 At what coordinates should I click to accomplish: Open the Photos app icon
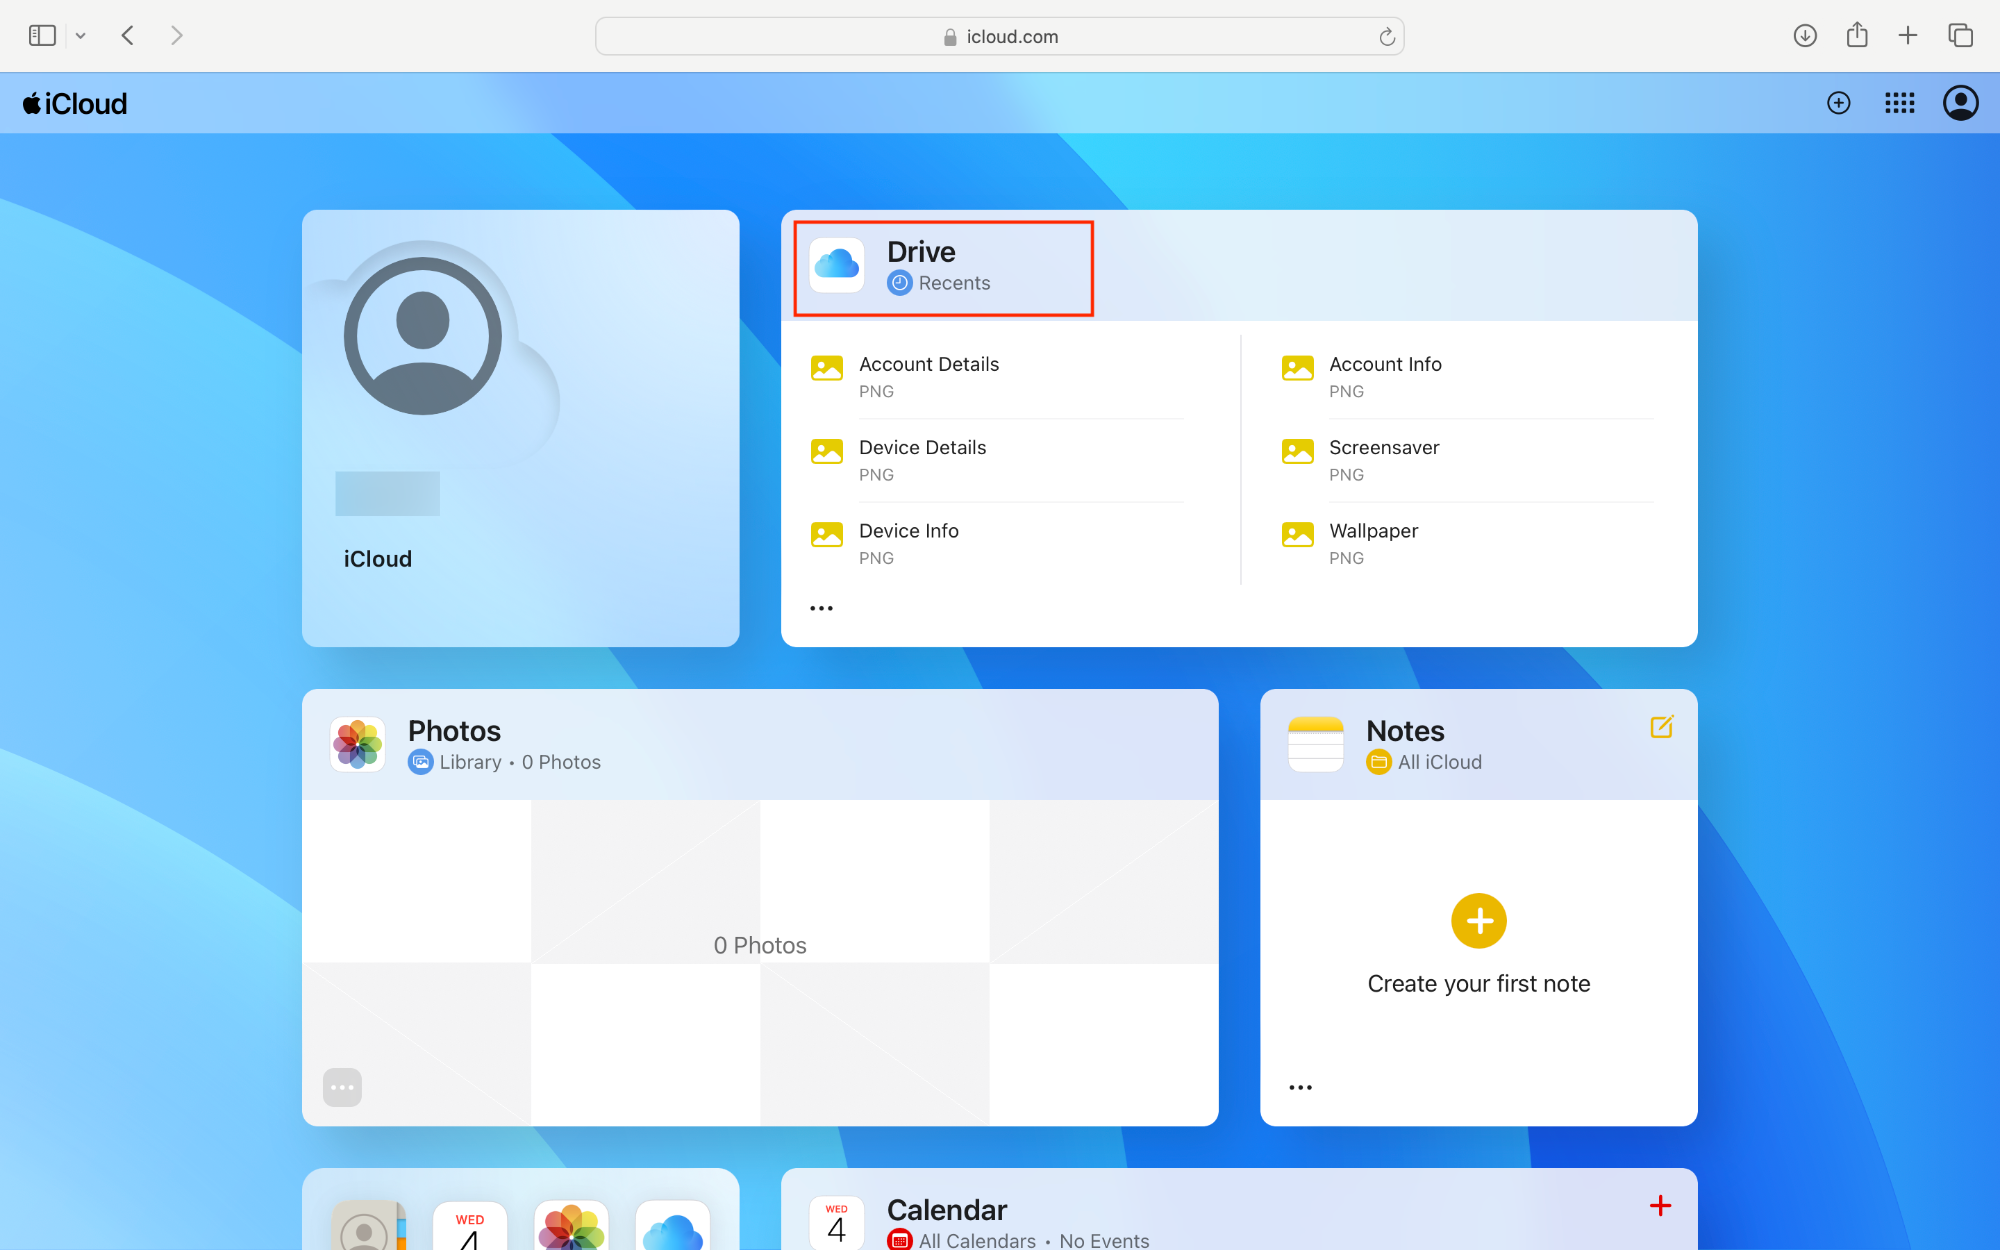pyautogui.click(x=358, y=744)
